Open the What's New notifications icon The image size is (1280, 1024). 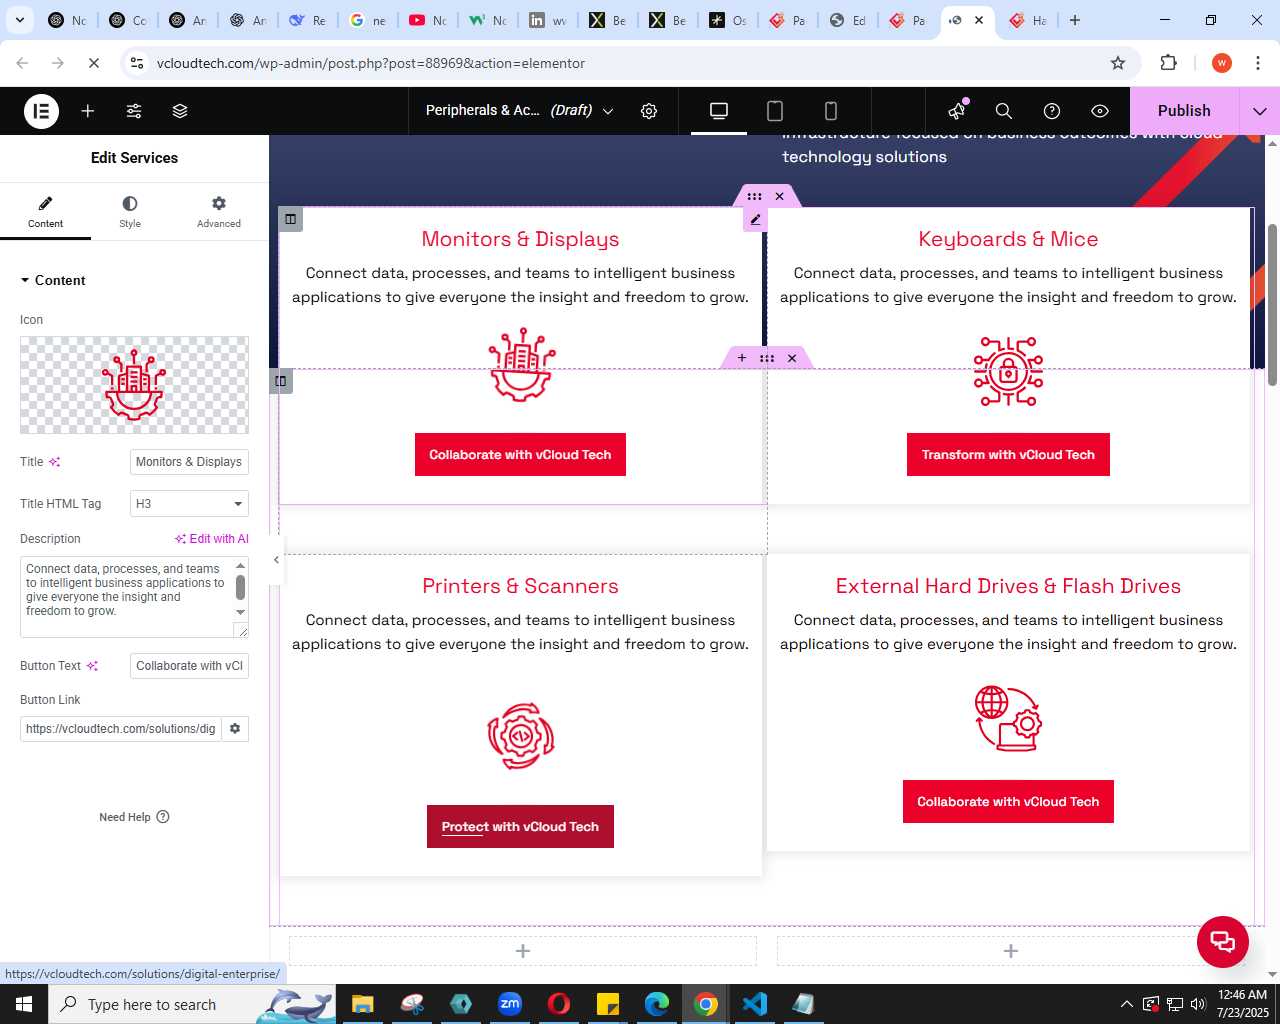(957, 110)
